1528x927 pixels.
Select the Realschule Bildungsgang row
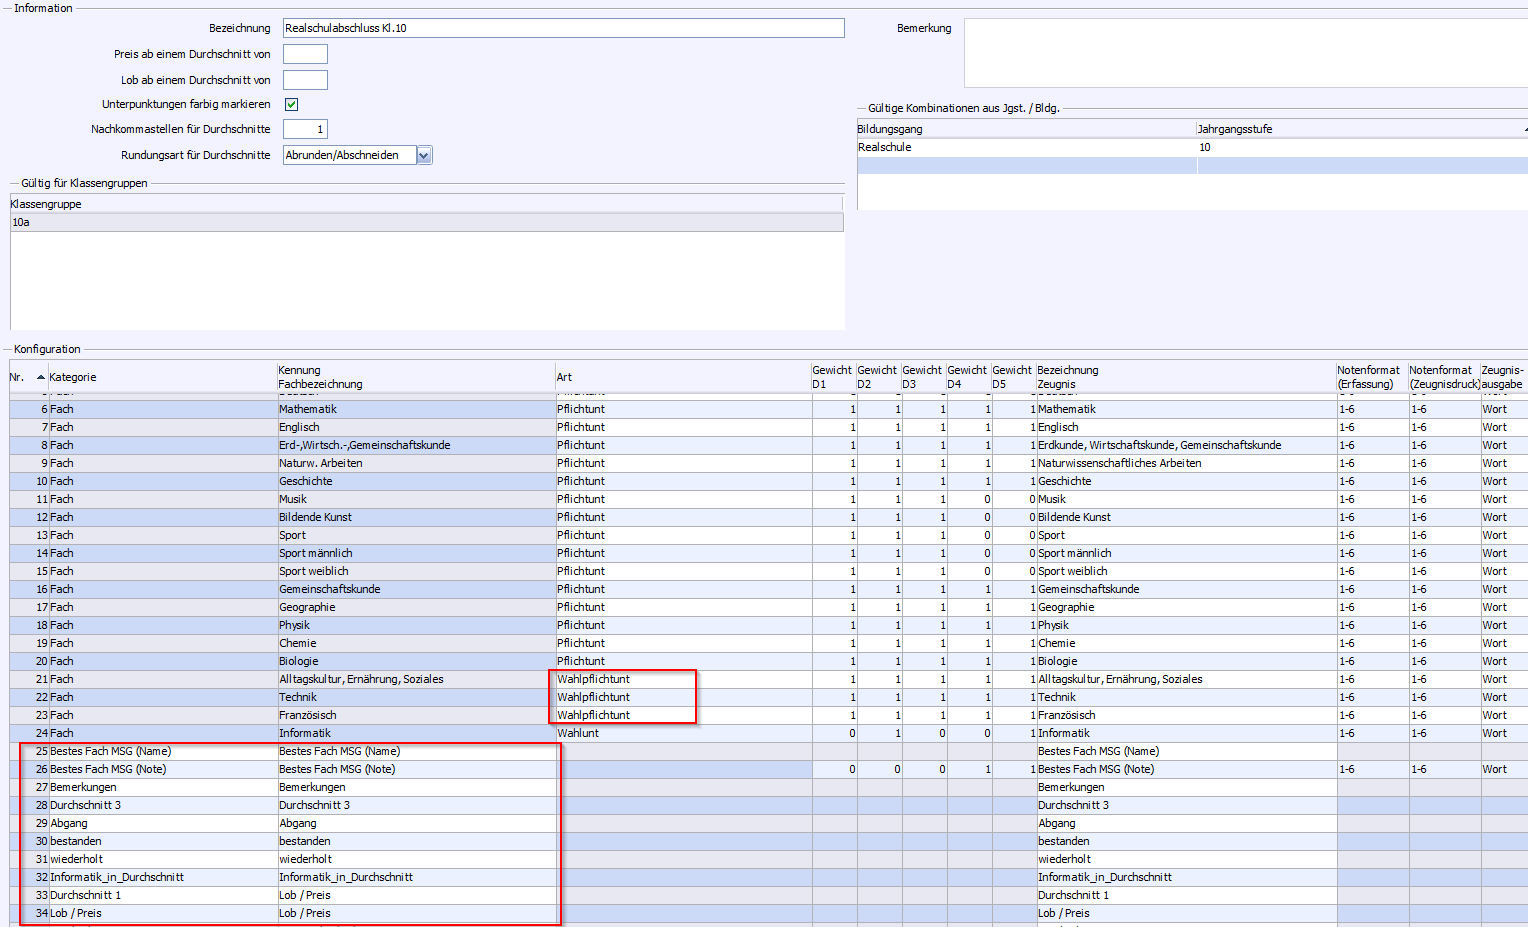[1025, 147]
